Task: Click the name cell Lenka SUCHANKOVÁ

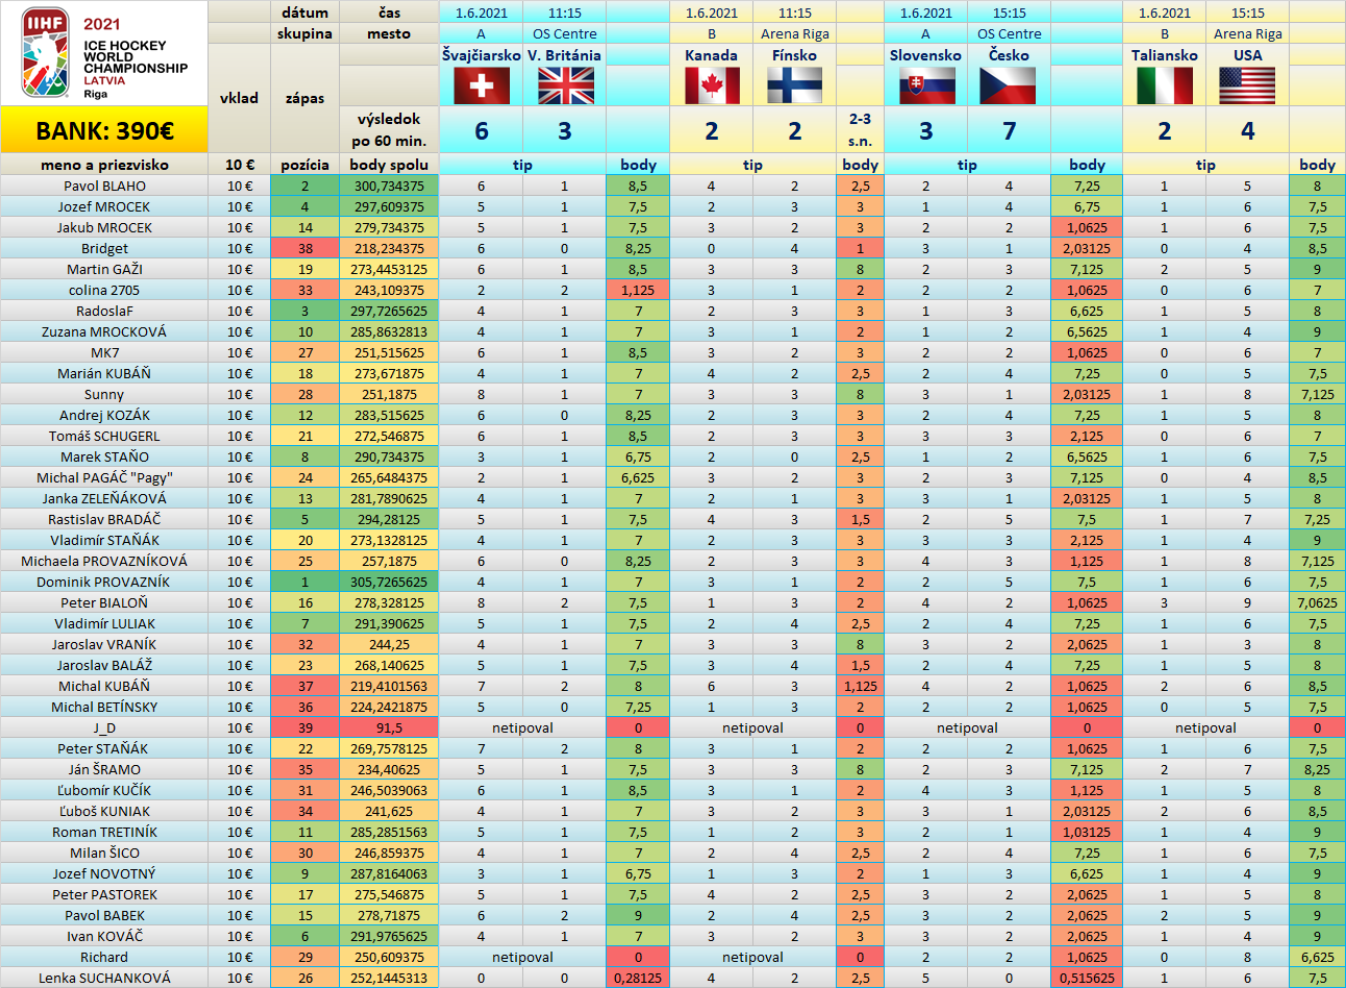Action: click(104, 978)
